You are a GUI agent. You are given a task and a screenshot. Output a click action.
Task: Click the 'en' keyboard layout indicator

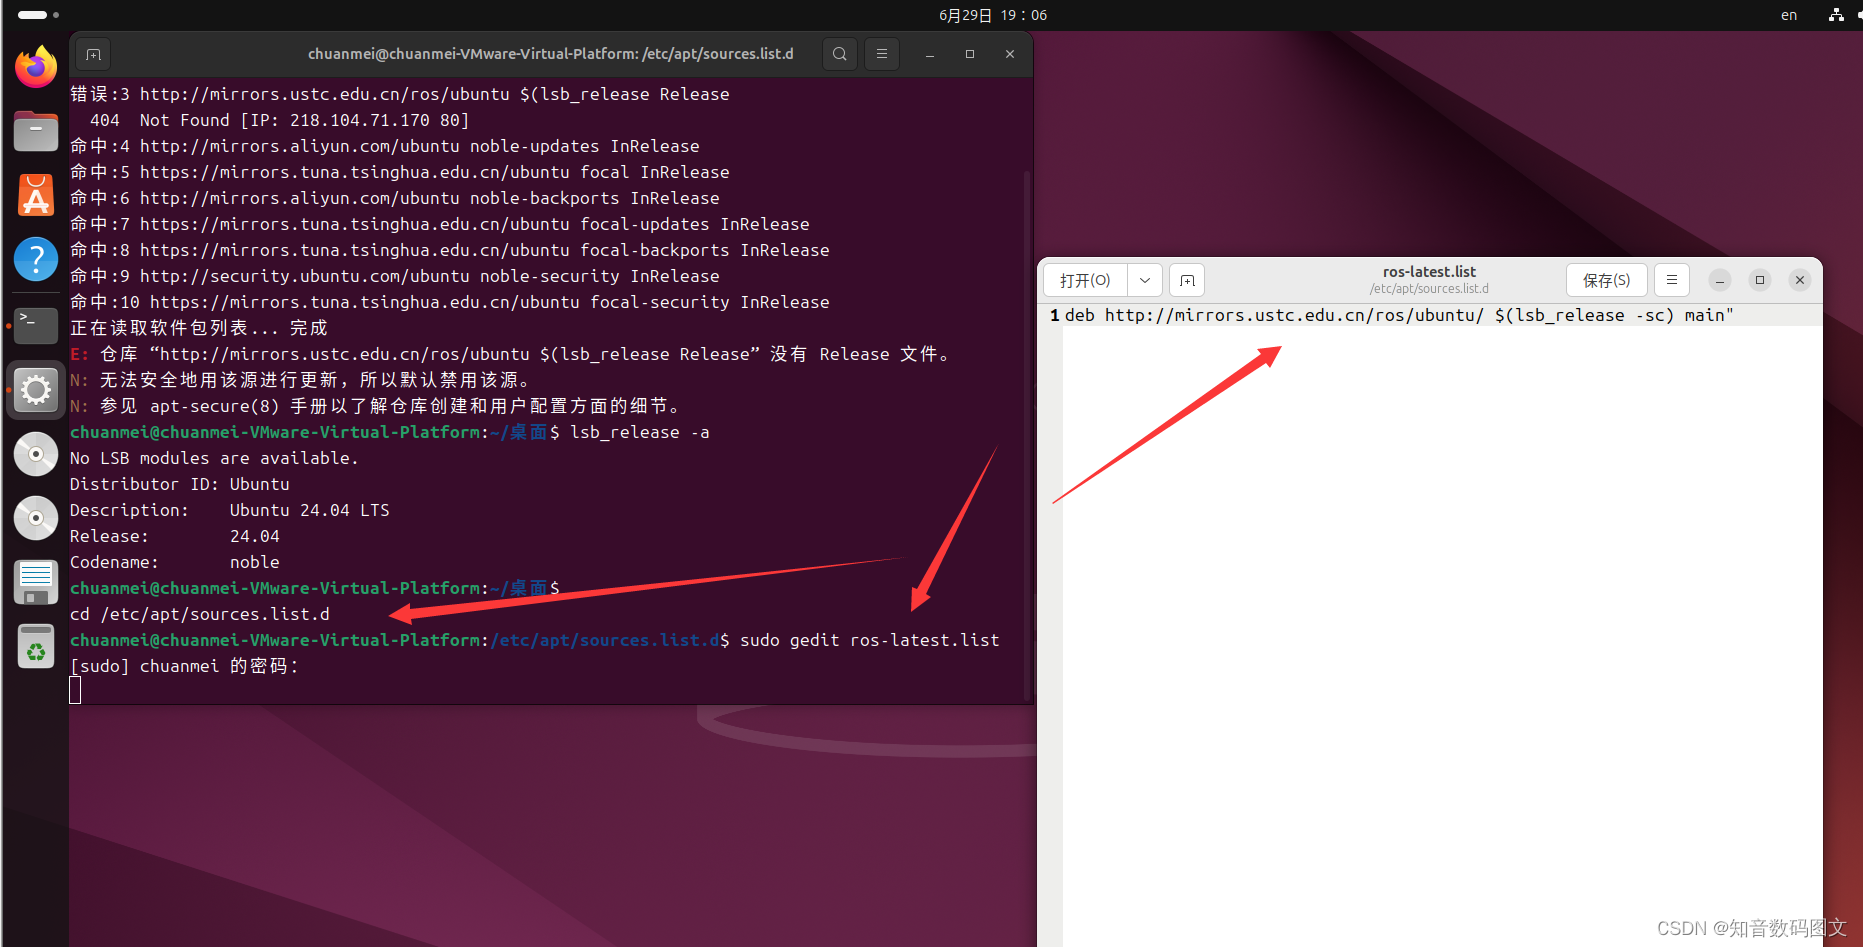(x=1789, y=15)
